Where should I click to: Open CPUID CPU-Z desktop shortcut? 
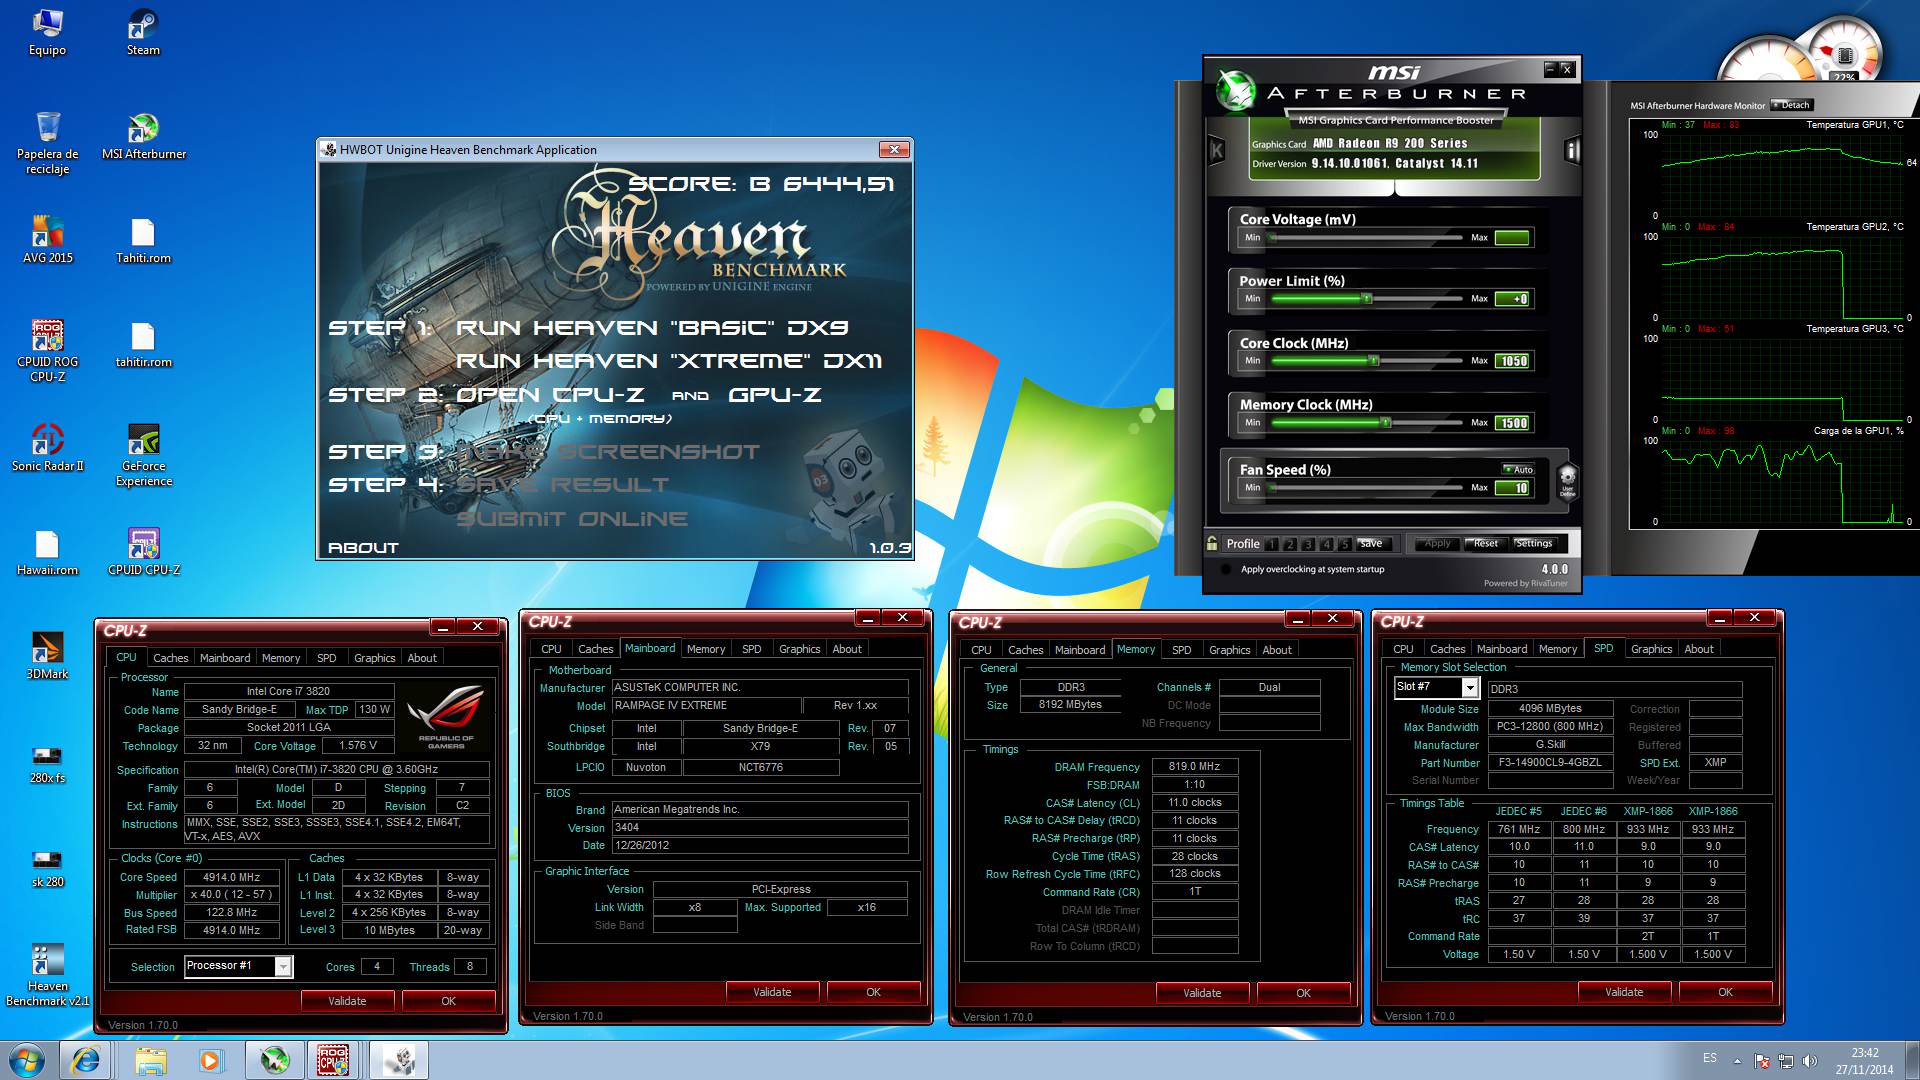pyautogui.click(x=143, y=552)
